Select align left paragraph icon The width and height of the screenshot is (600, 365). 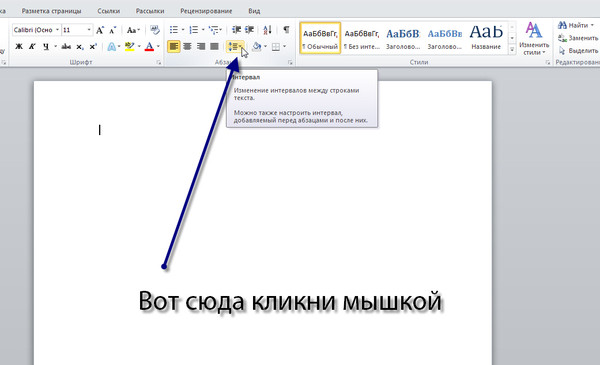174,47
